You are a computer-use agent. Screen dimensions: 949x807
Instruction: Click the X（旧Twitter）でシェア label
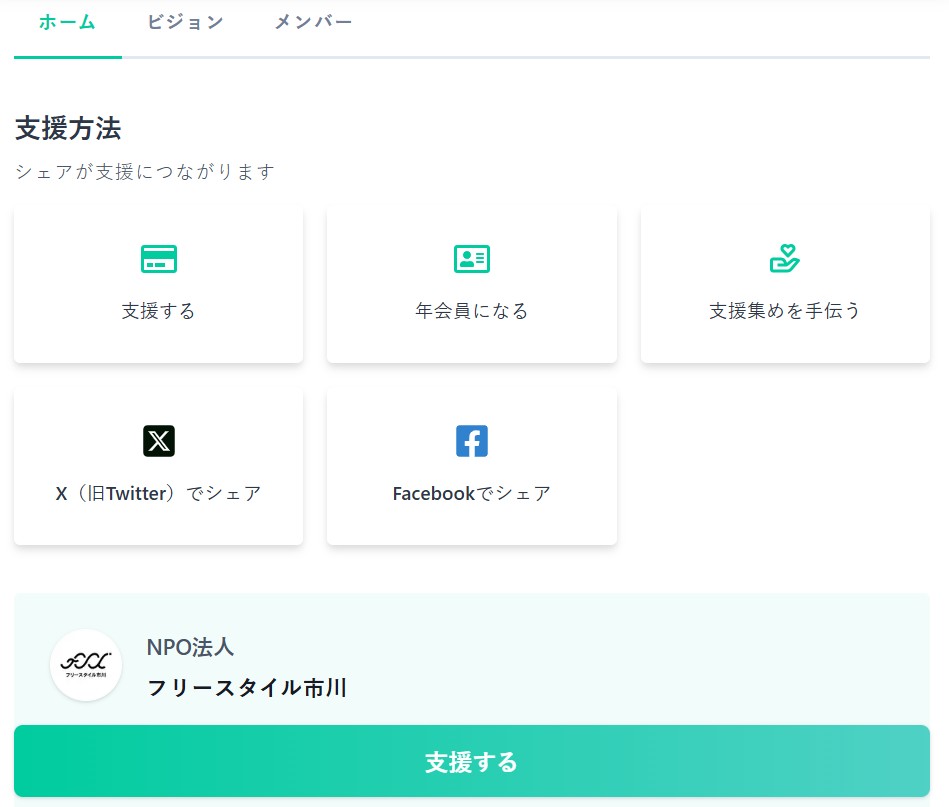[158, 493]
